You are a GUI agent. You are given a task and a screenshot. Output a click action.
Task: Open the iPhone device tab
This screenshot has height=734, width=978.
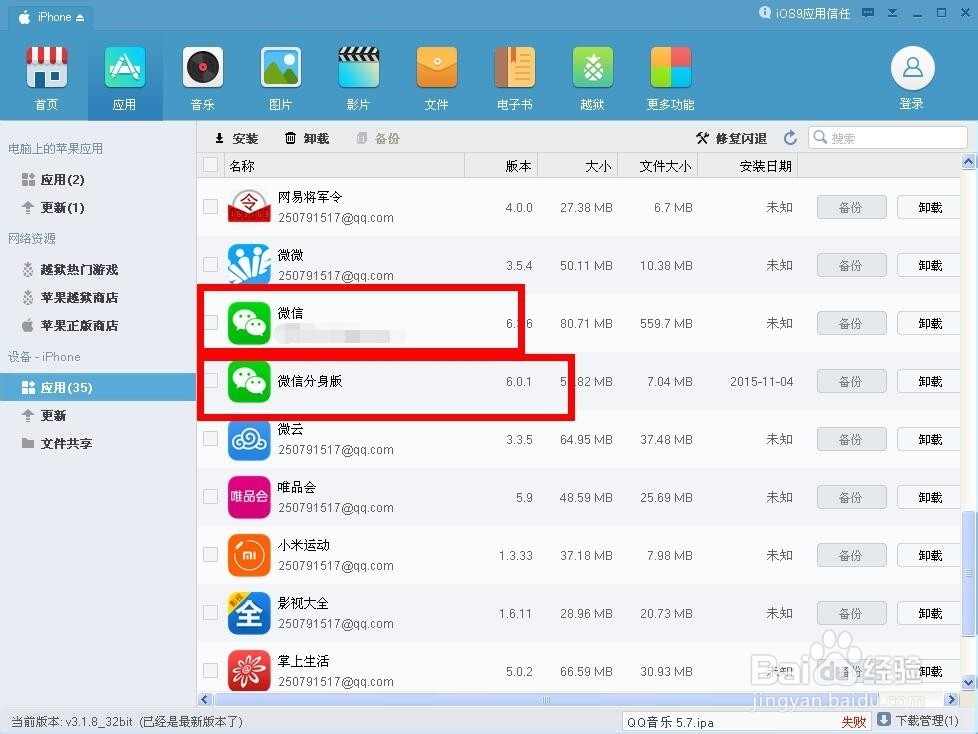[x=49, y=16]
